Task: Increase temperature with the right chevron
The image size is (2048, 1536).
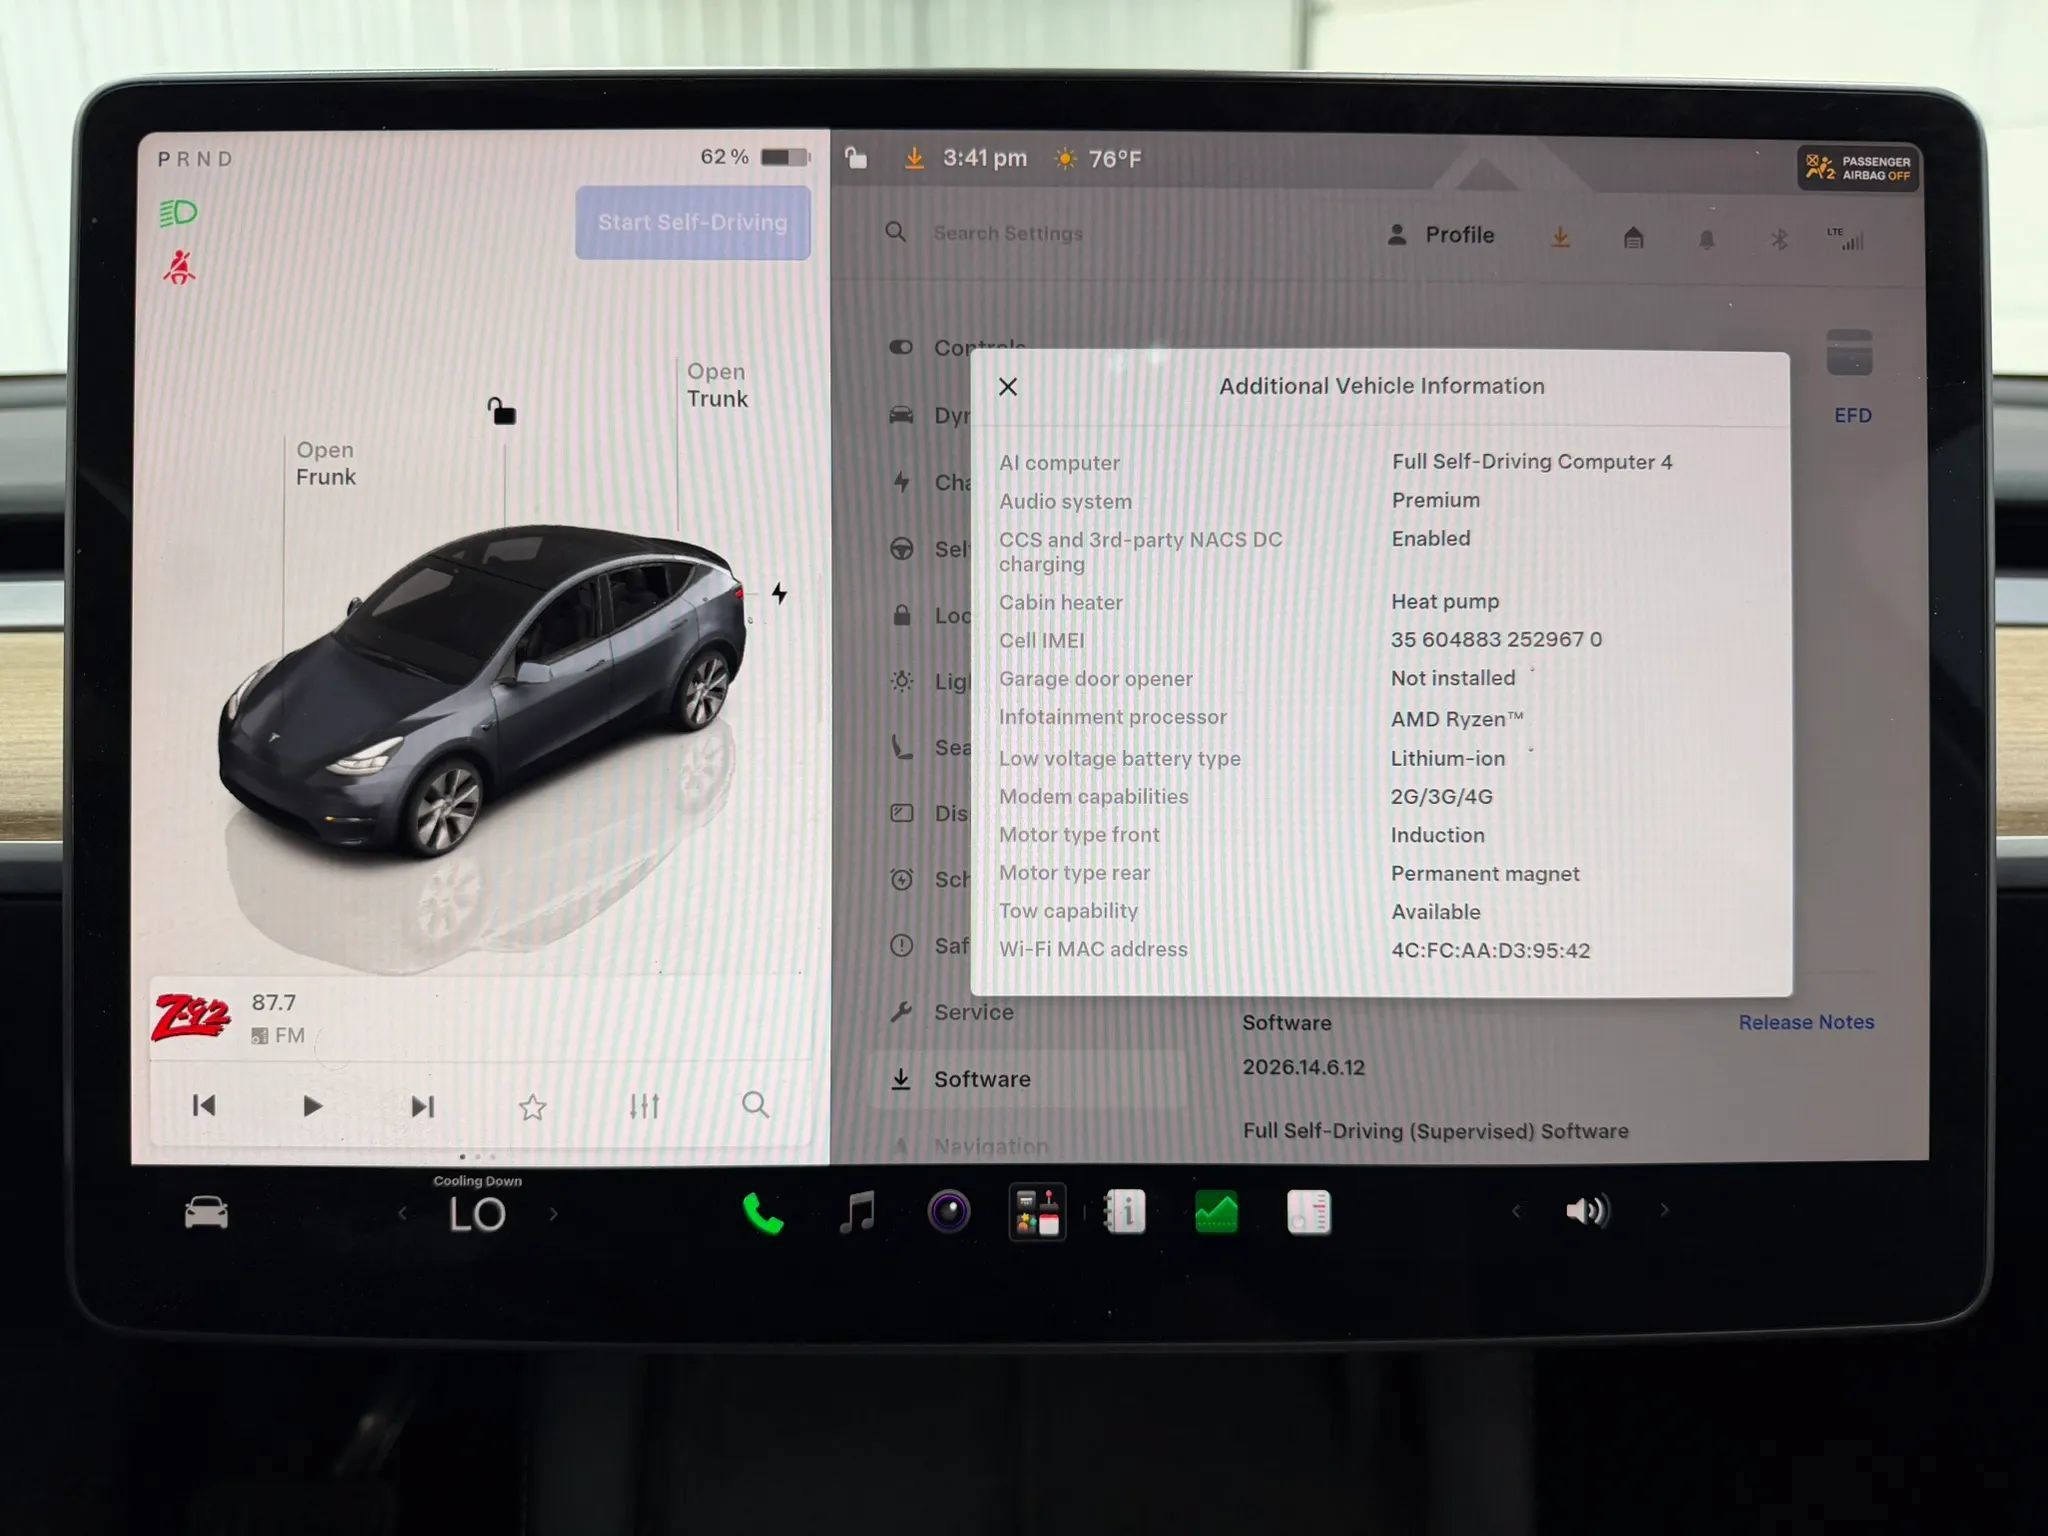Action: coord(553,1214)
